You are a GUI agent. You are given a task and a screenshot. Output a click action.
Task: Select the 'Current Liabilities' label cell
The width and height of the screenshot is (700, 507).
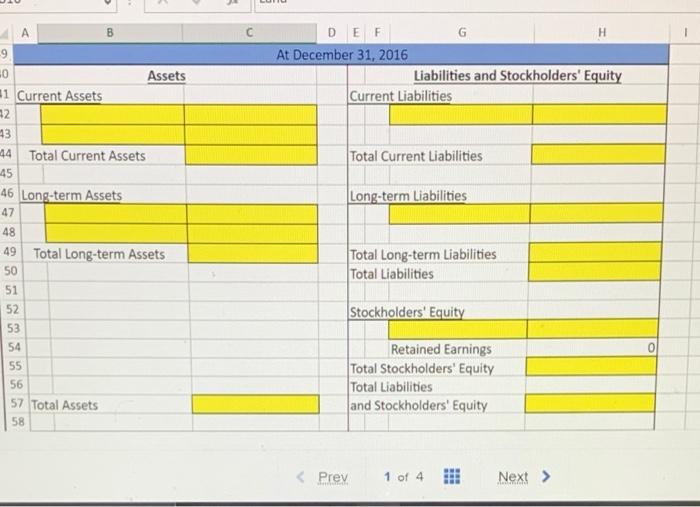[x=400, y=96]
